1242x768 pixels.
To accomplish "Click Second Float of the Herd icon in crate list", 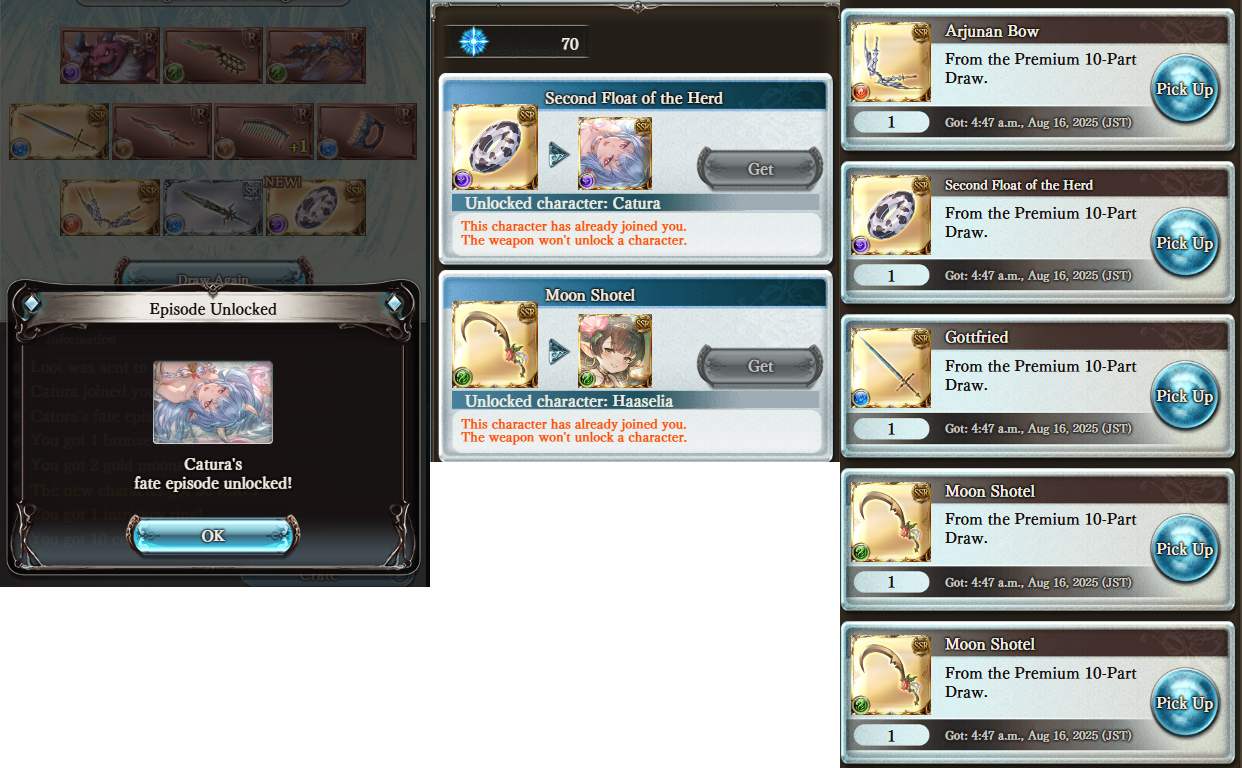I will point(891,215).
